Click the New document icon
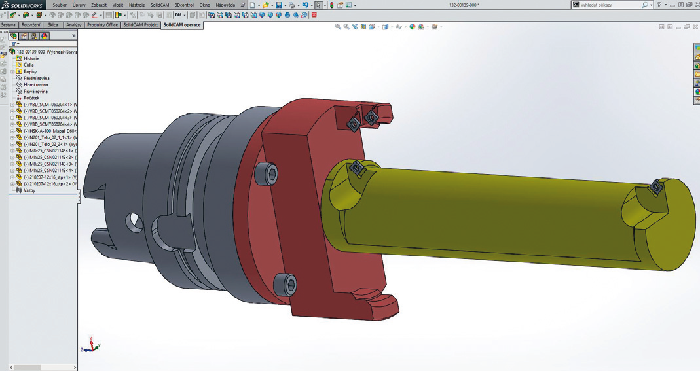Screen dimensions: 700x371 [253, 5]
